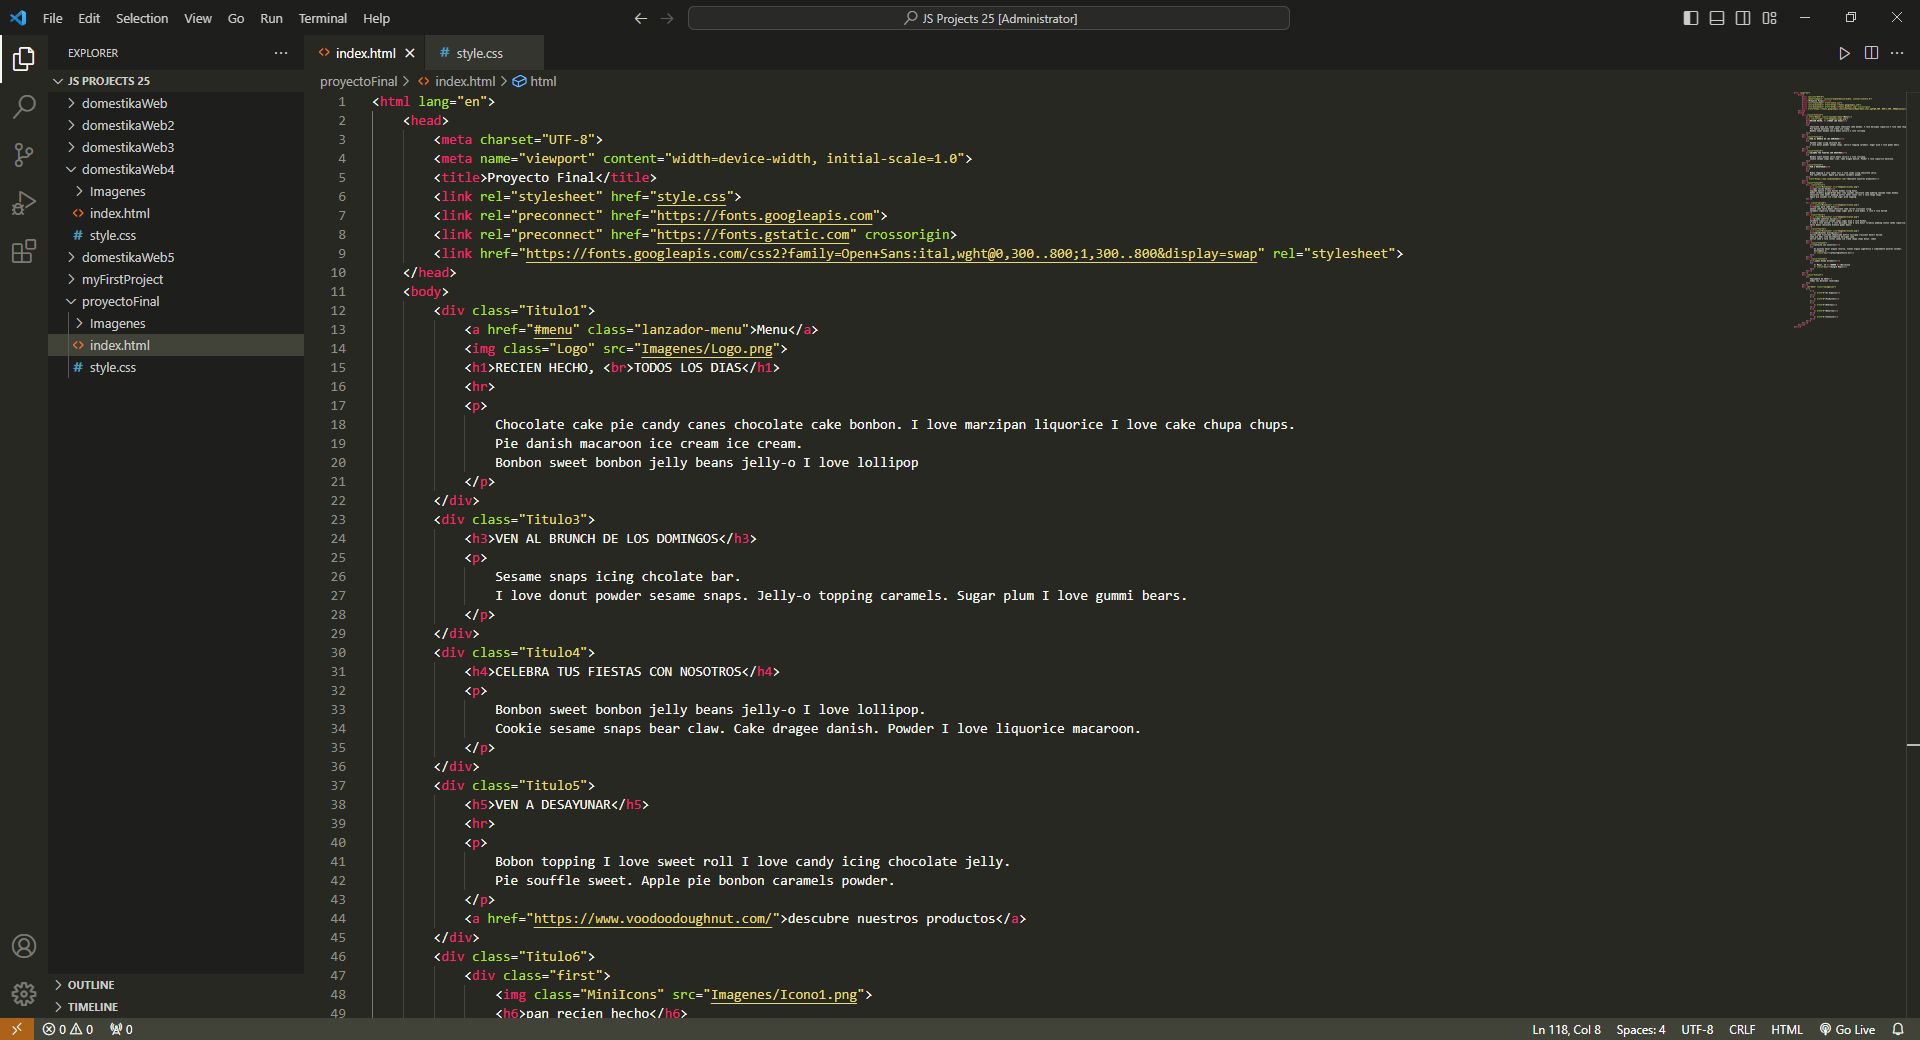Open the View menu
Screen dimensions: 1920x1040
pos(198,18)
